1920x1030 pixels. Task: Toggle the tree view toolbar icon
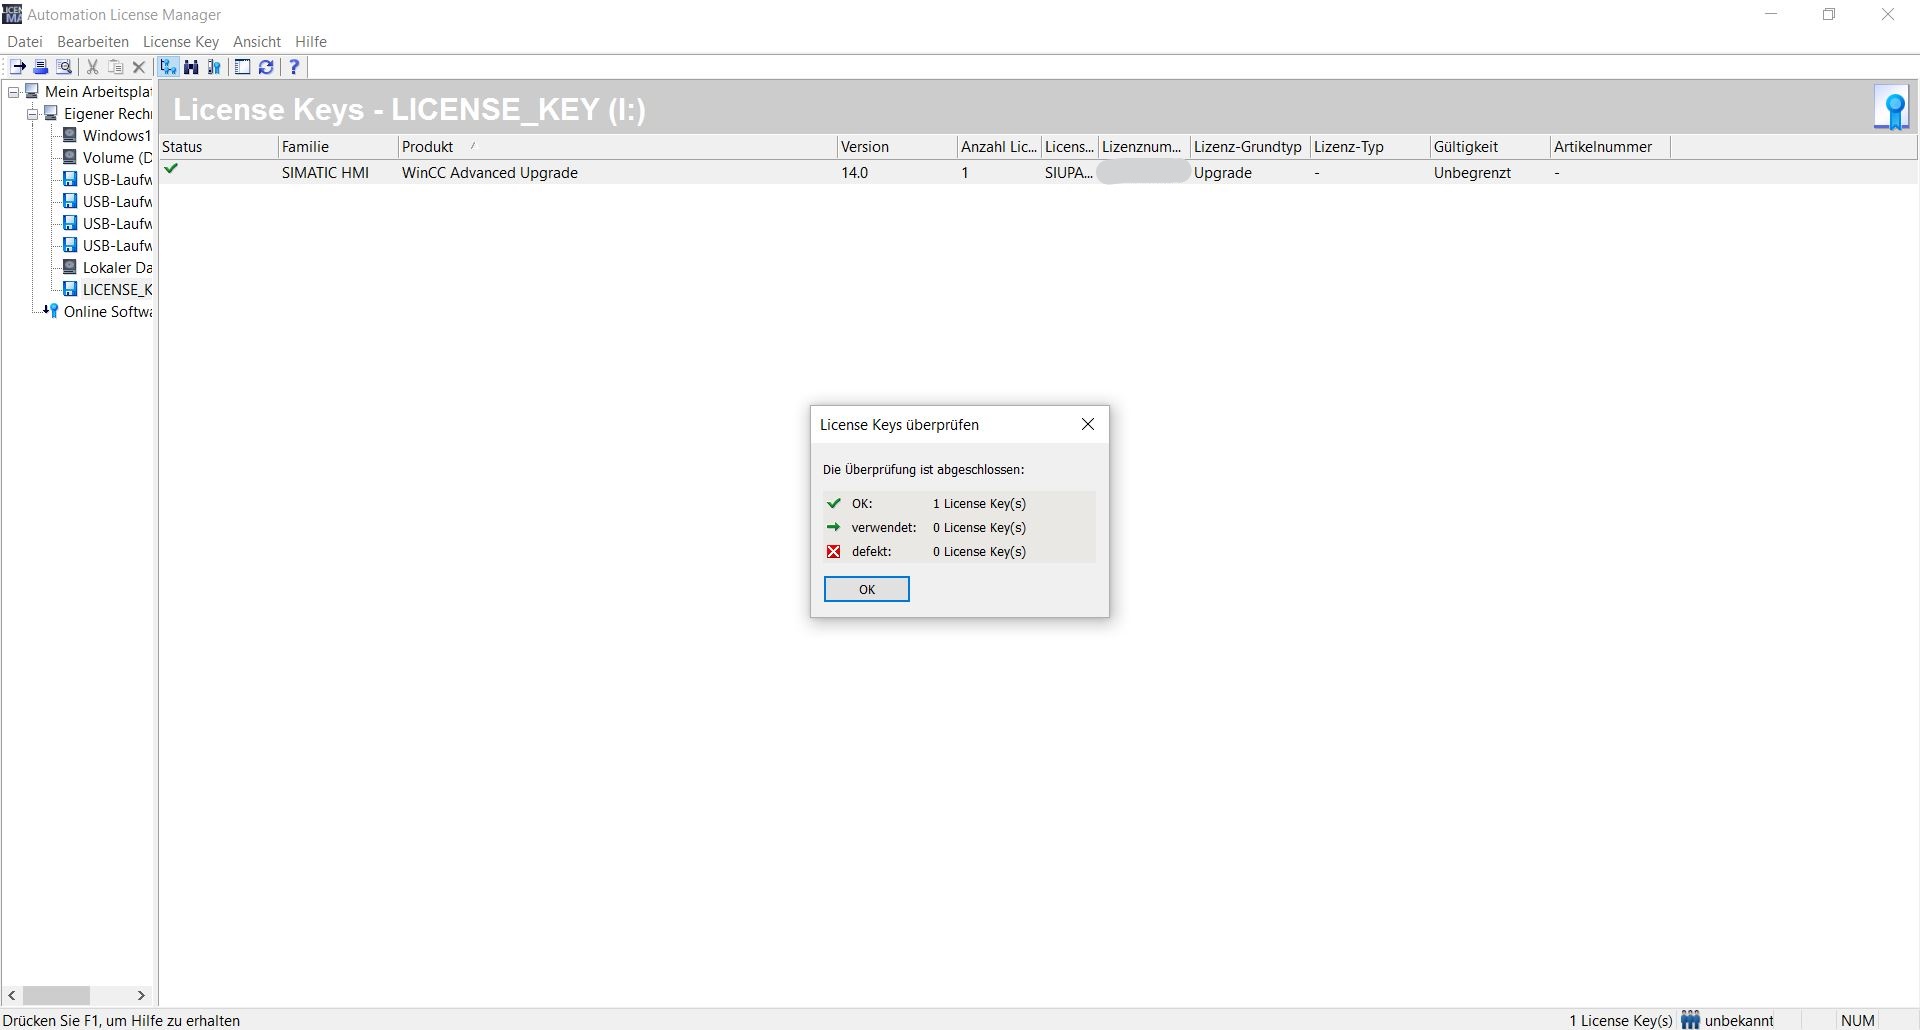168,67
